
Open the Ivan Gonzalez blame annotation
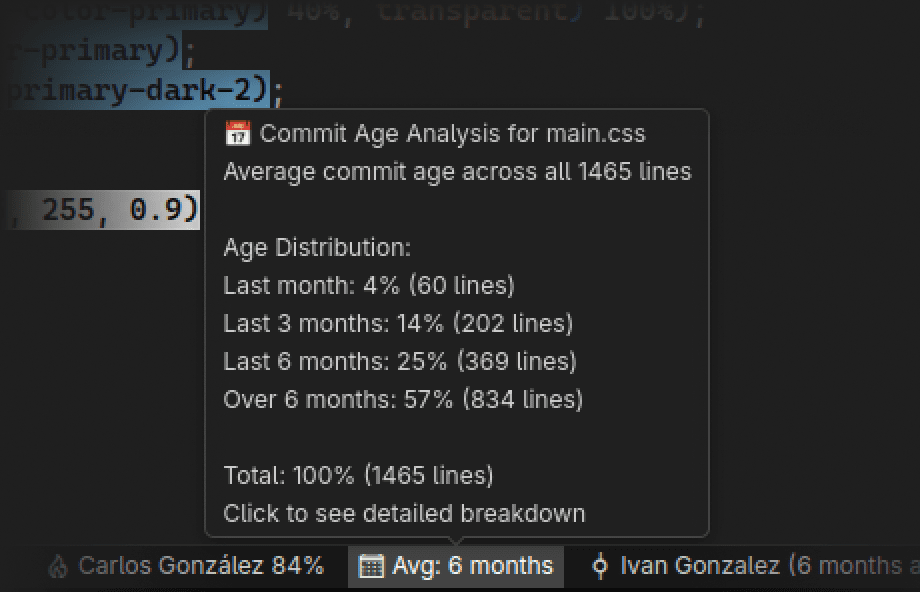click(x=760, y=566)
